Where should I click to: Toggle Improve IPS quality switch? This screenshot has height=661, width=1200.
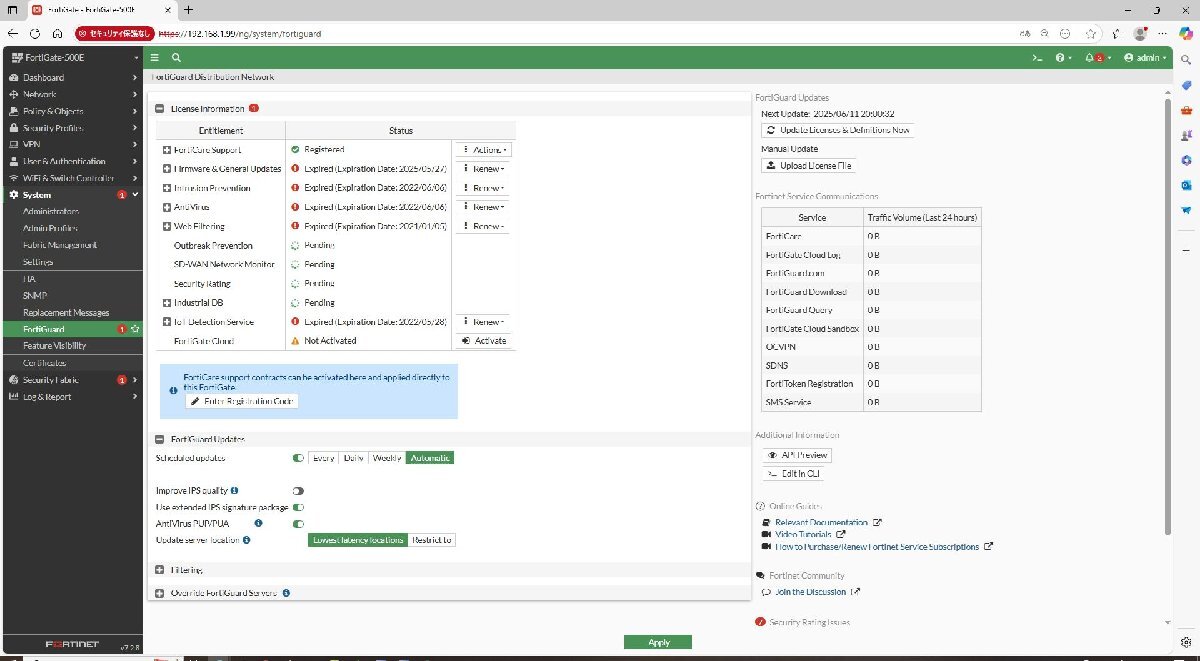pyautogui.click(x=298, y=491)
